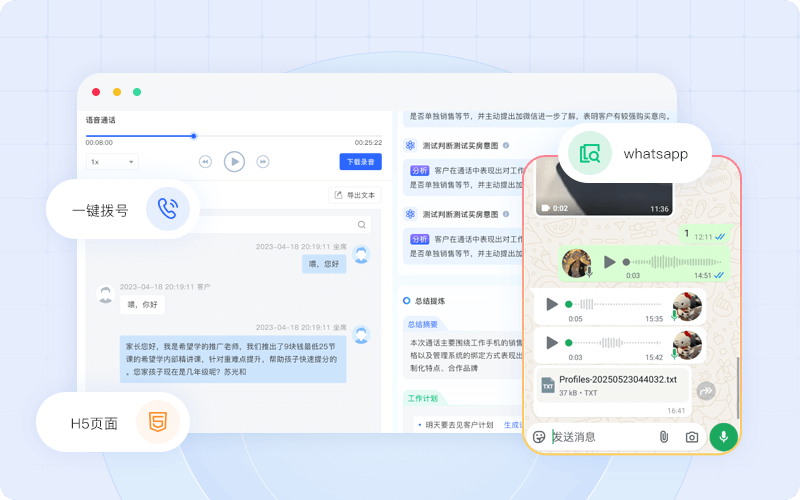Click the 导出文本 export text button
The image size is (800, 500).
click(x=355, y=195)
